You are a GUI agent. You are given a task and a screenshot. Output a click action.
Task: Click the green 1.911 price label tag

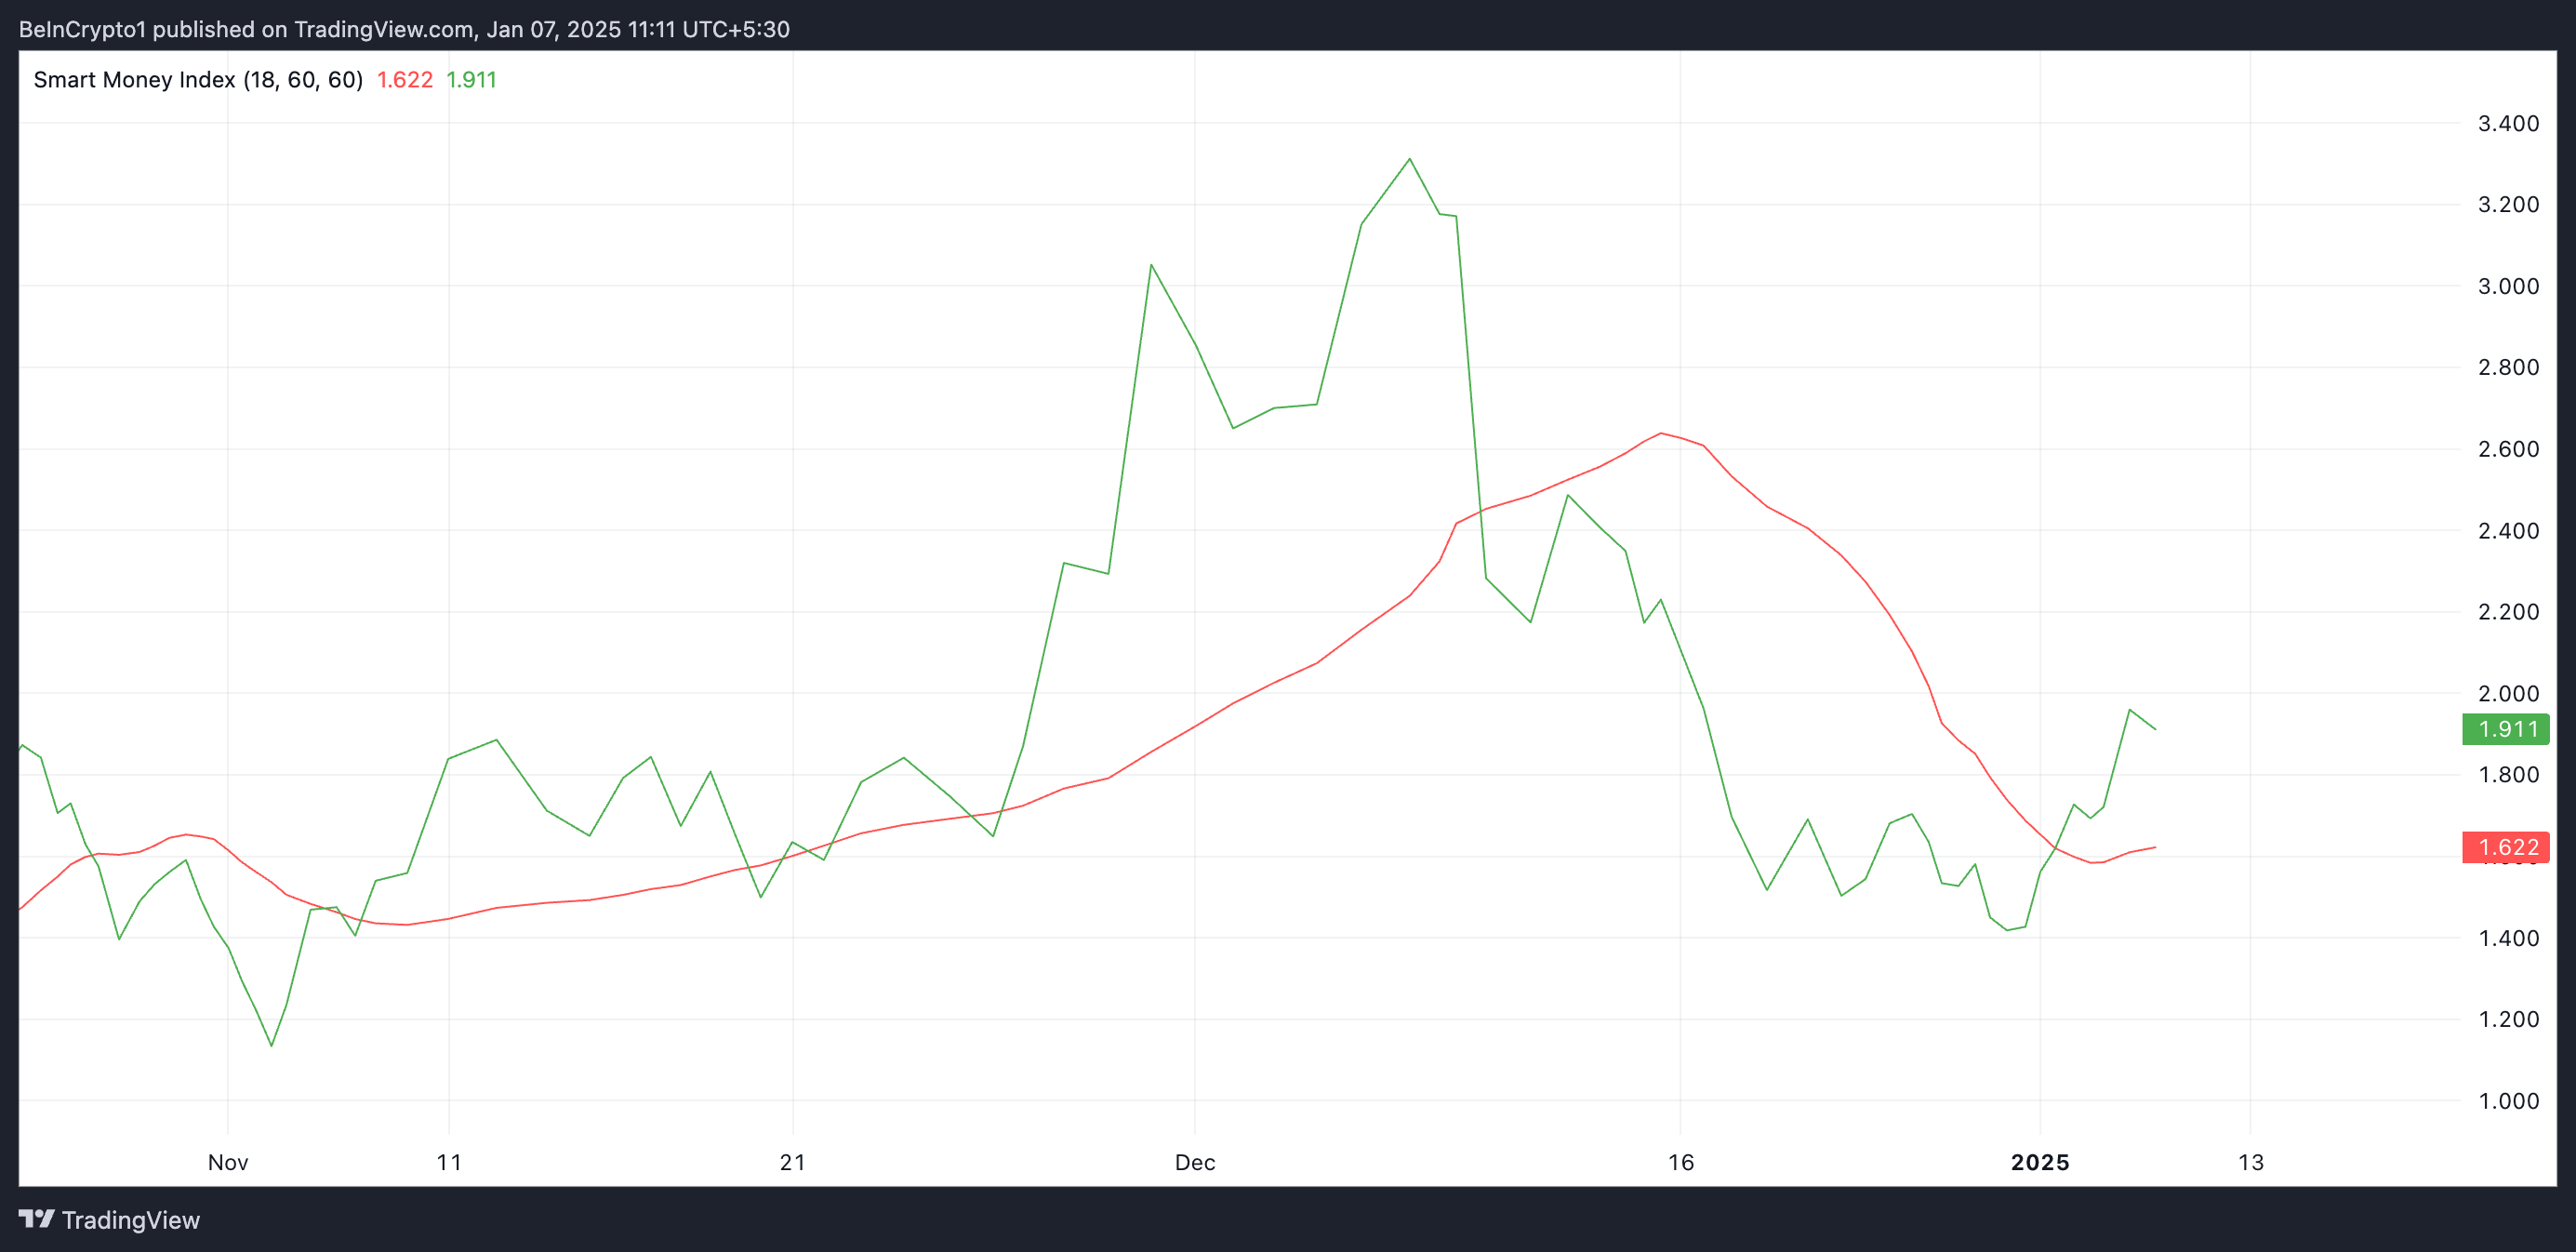pos(2505,729)
